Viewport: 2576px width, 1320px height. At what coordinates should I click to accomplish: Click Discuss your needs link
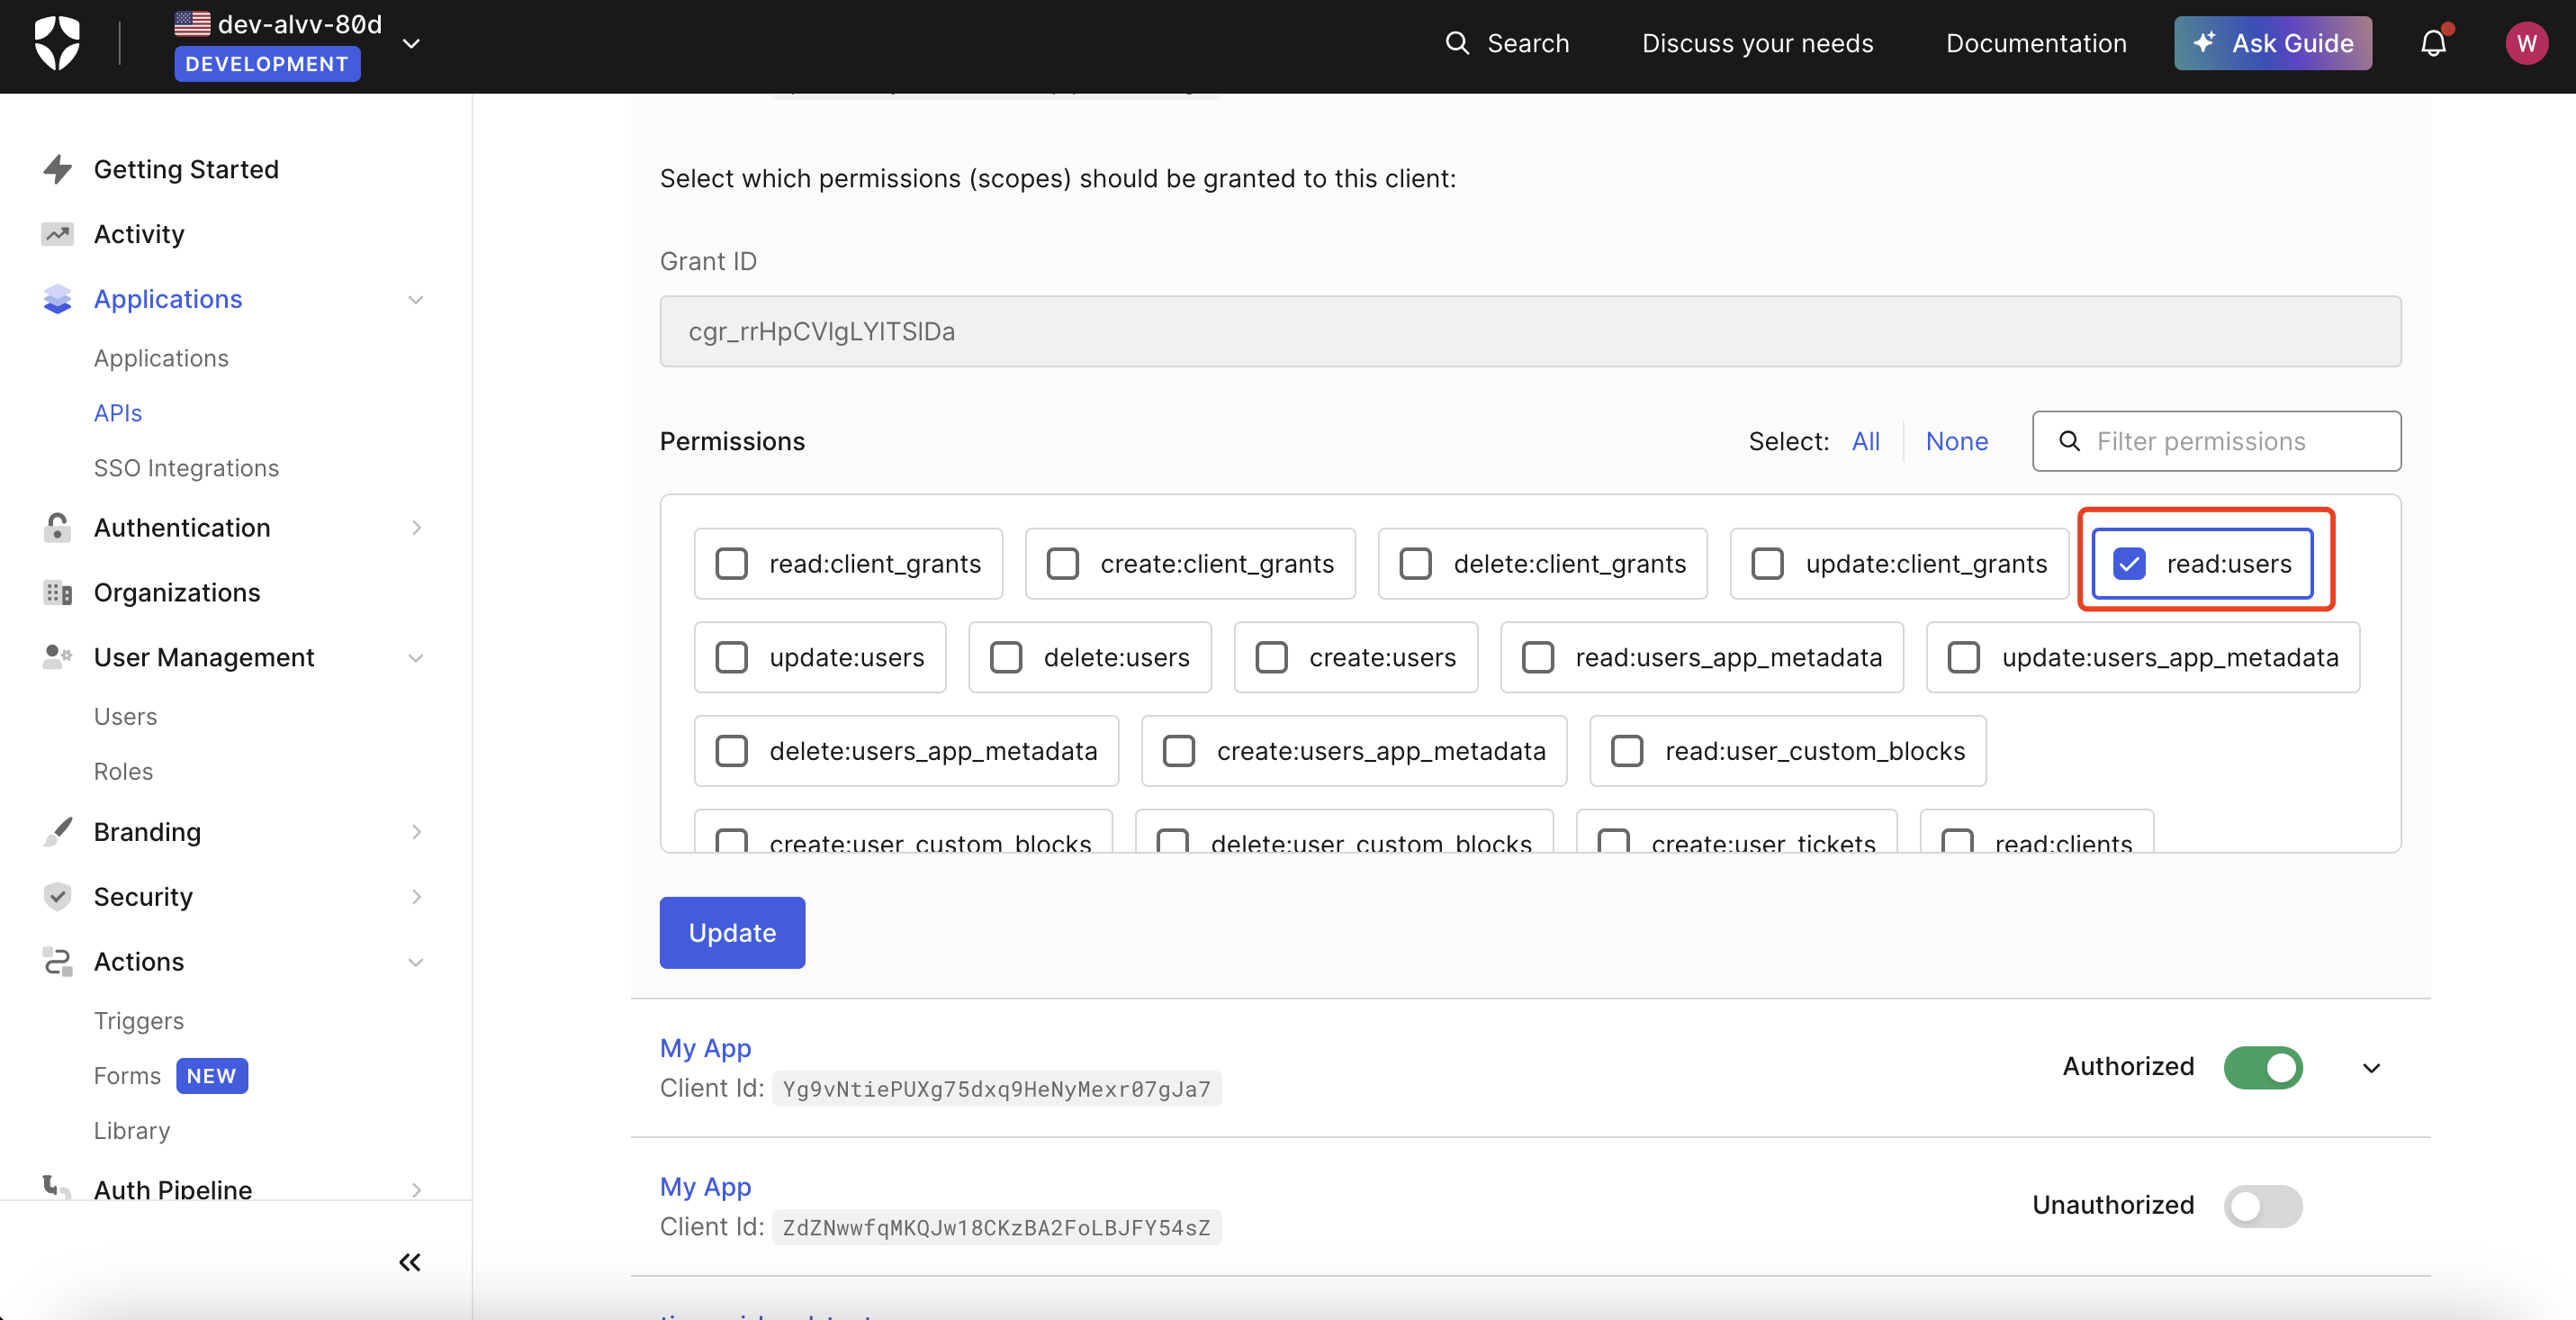click(1757, 43)
